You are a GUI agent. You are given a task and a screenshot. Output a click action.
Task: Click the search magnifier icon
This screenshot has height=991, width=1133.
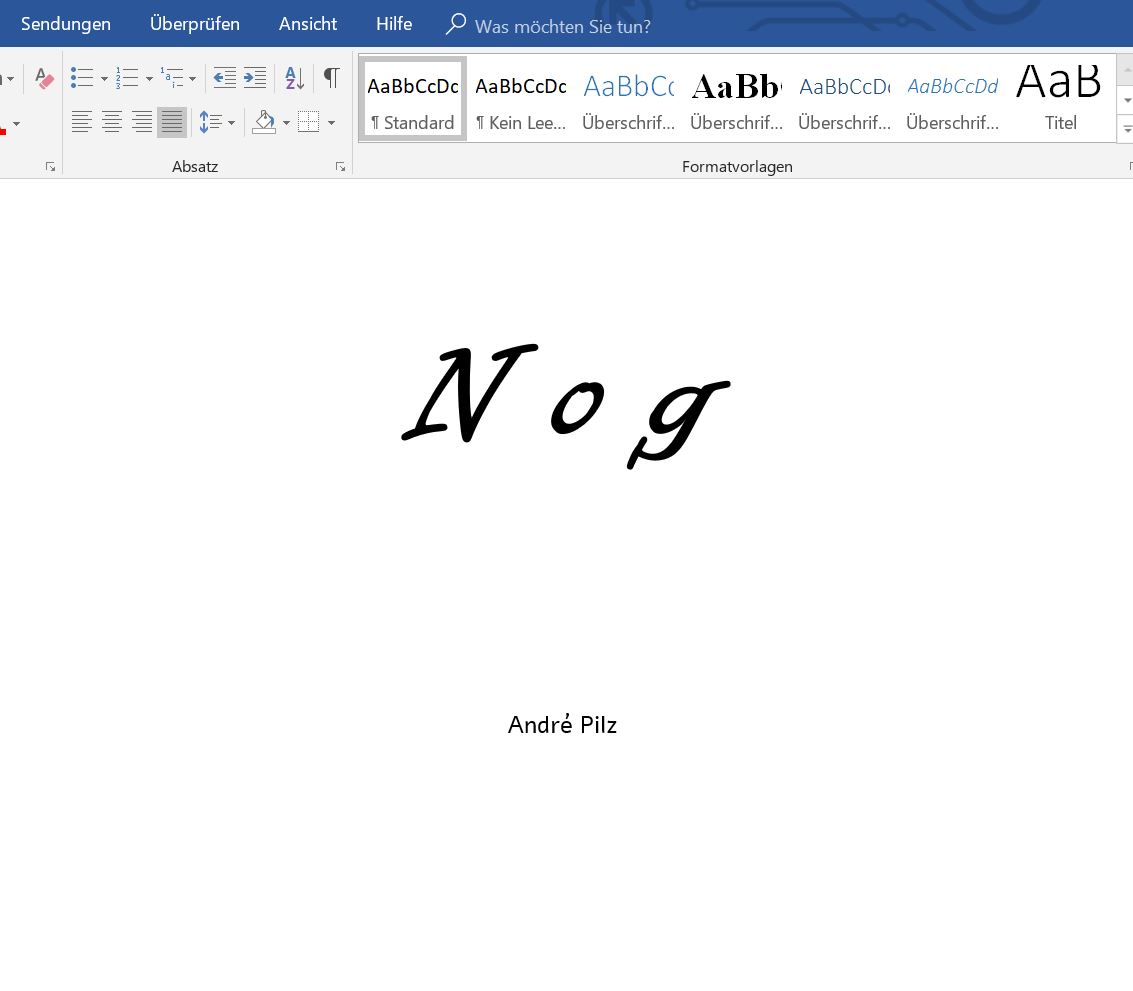455,25
